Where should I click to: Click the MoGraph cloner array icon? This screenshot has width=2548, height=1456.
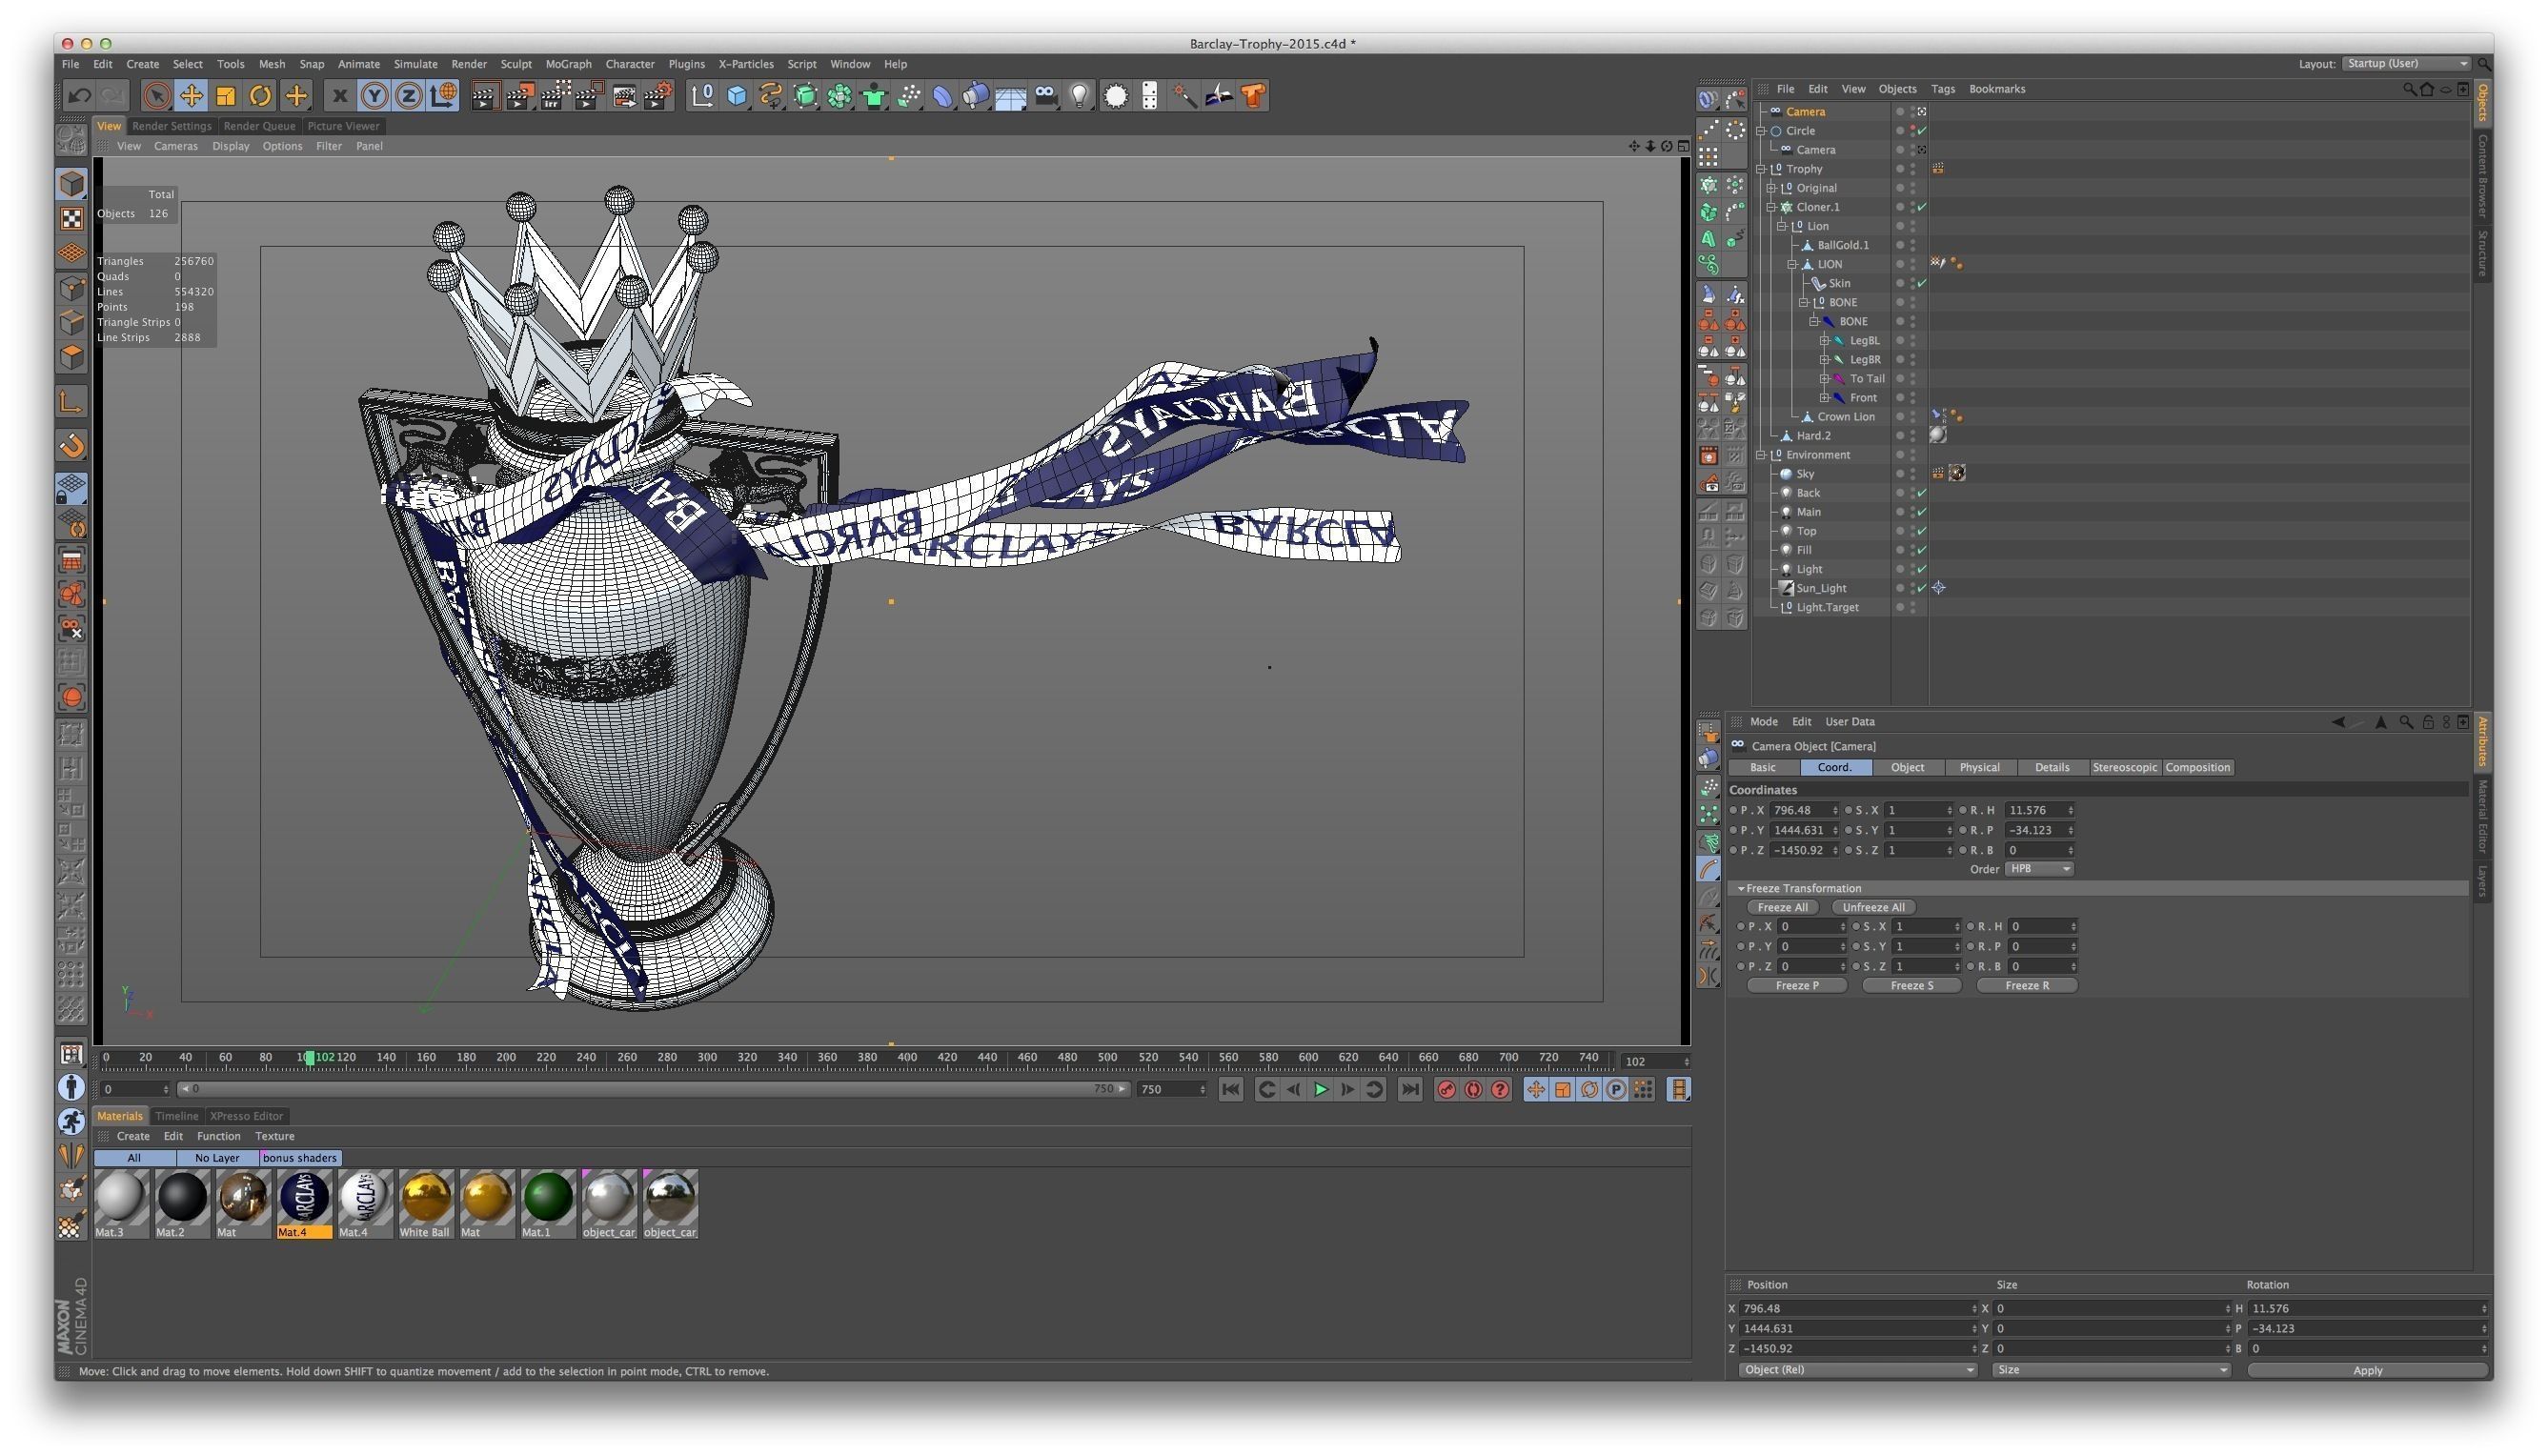click(x=840, y=96)
